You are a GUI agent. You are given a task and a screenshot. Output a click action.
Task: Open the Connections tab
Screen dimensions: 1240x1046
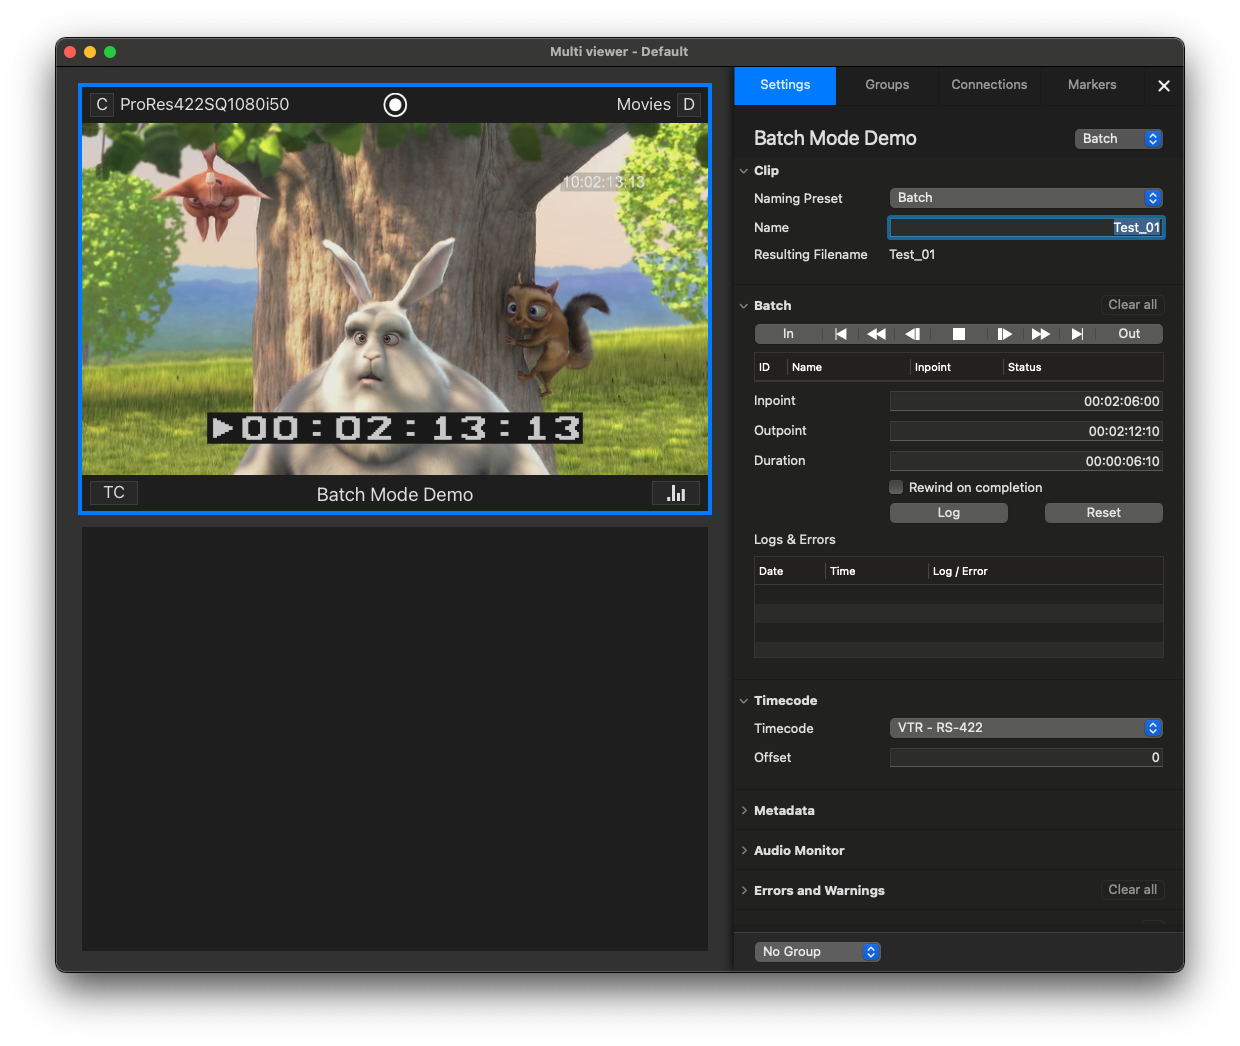(x=989, y=85)
